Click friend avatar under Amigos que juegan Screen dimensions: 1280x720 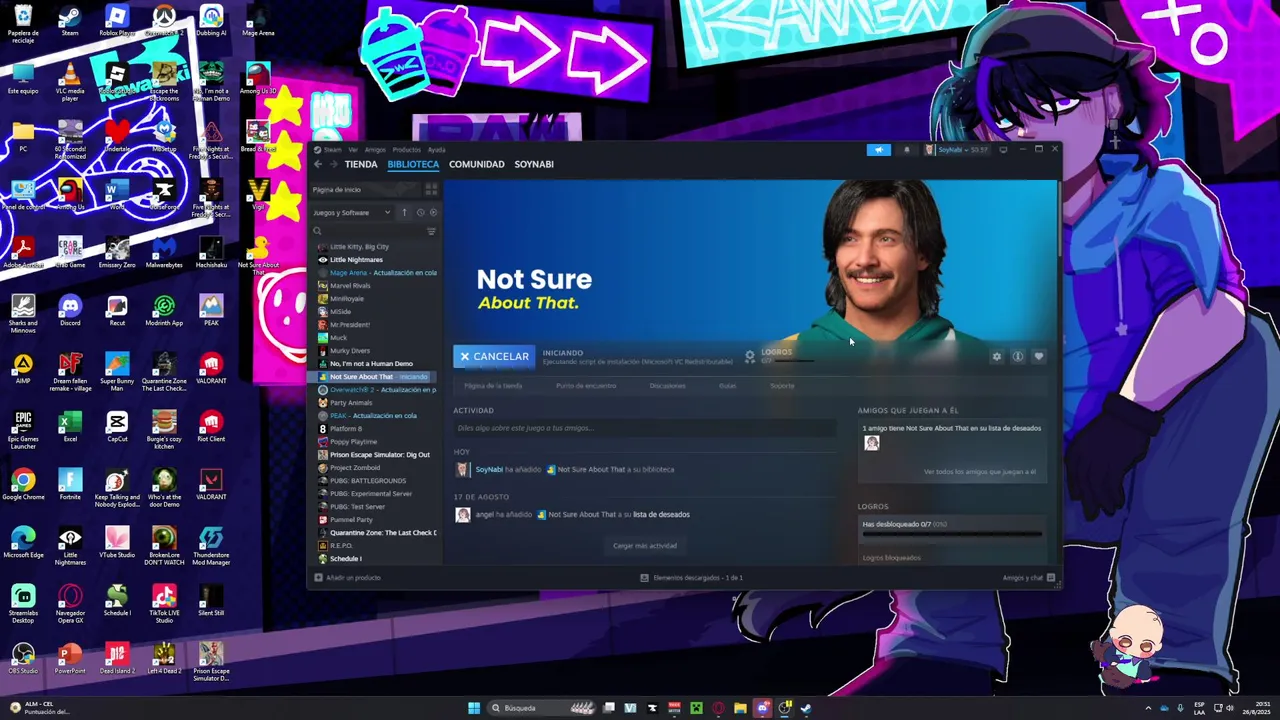click(x=872, y=443)
